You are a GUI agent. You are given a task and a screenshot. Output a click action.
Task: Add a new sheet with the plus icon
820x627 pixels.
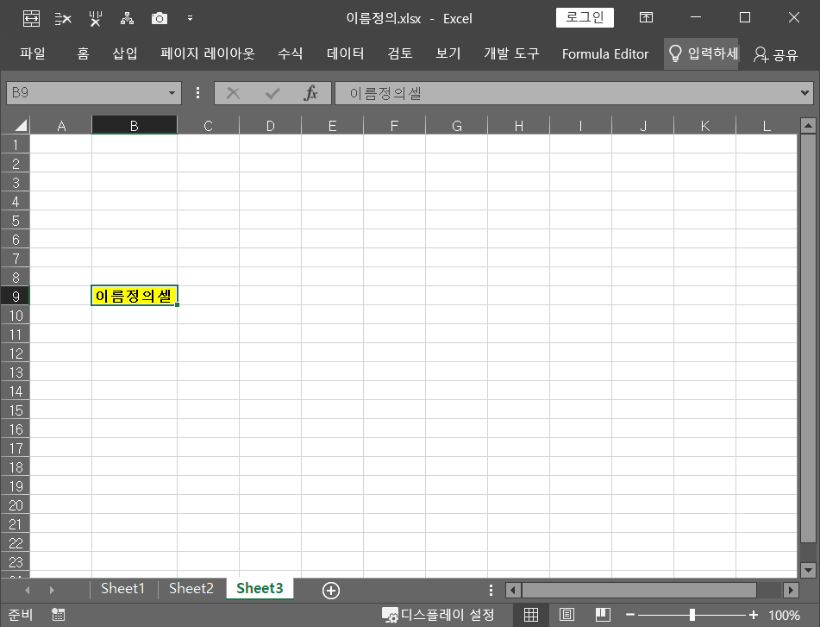click(331, 590)
